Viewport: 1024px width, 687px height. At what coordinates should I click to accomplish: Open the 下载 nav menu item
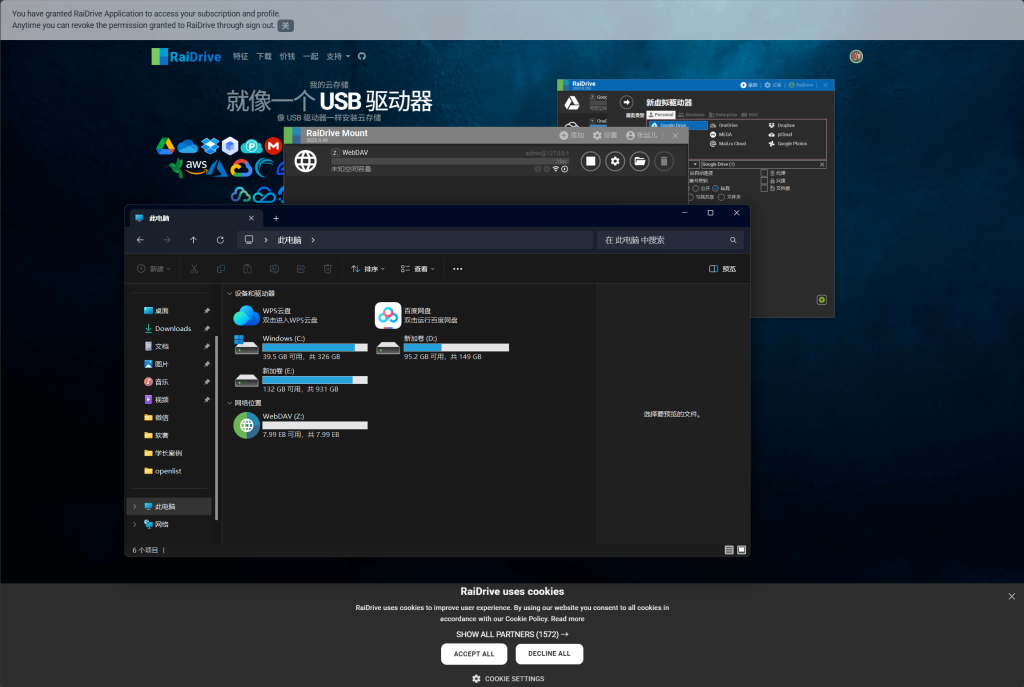pyautogui.click(x=264, y=57)
